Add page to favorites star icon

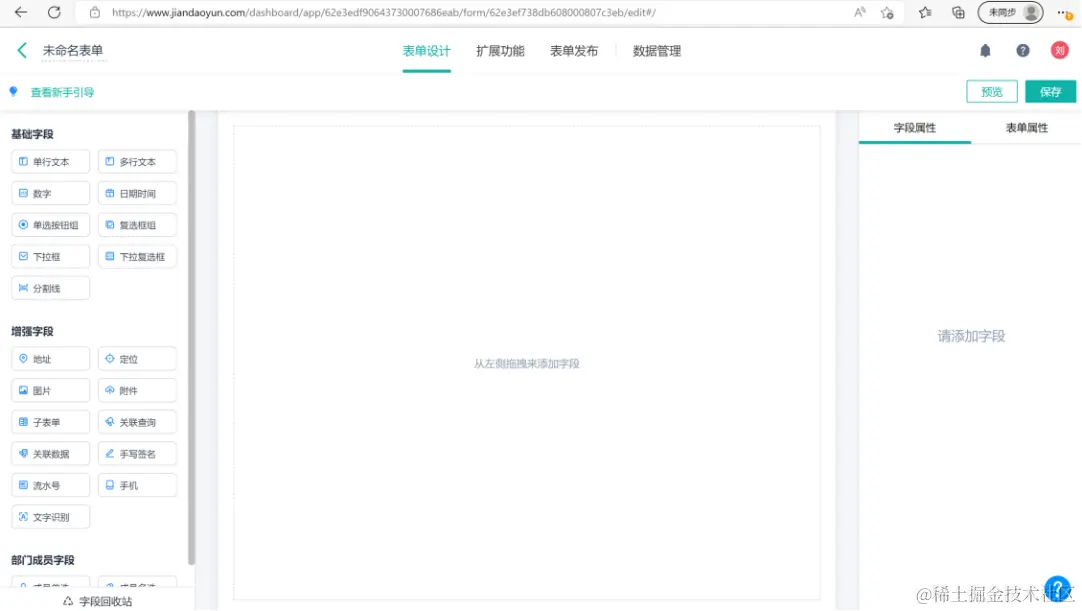tap(887, 12)
